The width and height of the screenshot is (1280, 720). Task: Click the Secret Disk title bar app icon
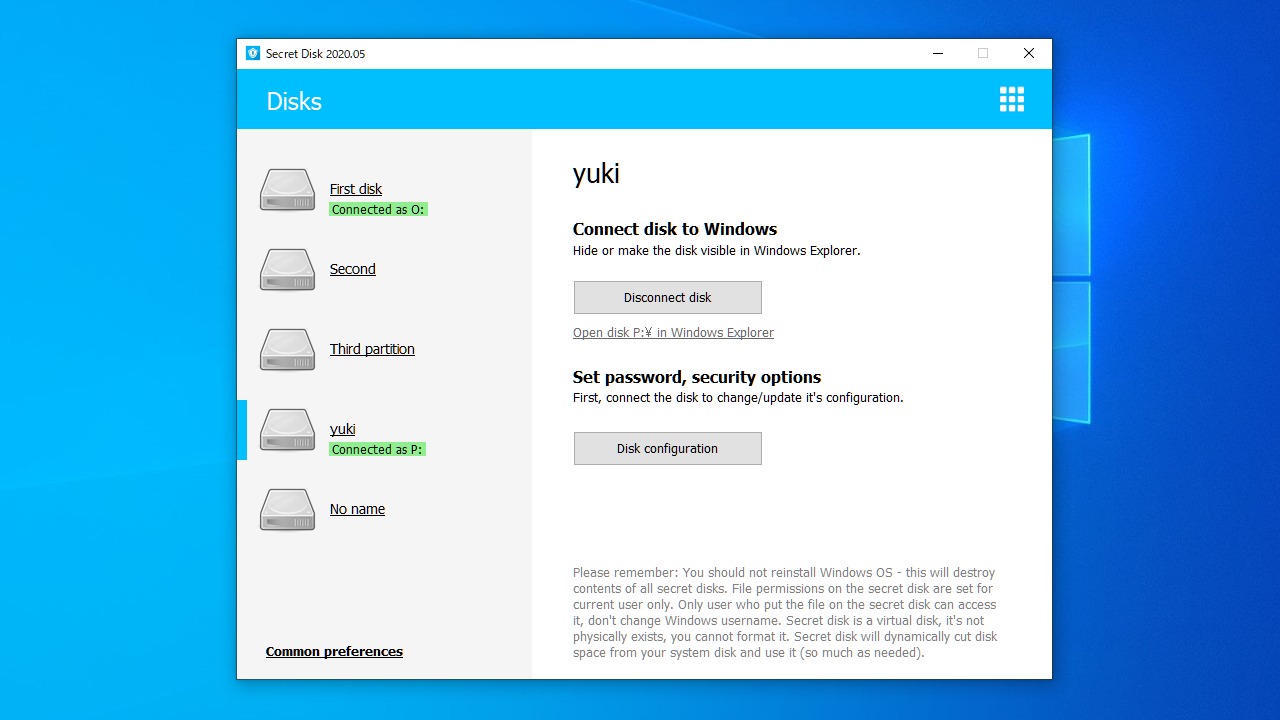[x=253, y=53]
